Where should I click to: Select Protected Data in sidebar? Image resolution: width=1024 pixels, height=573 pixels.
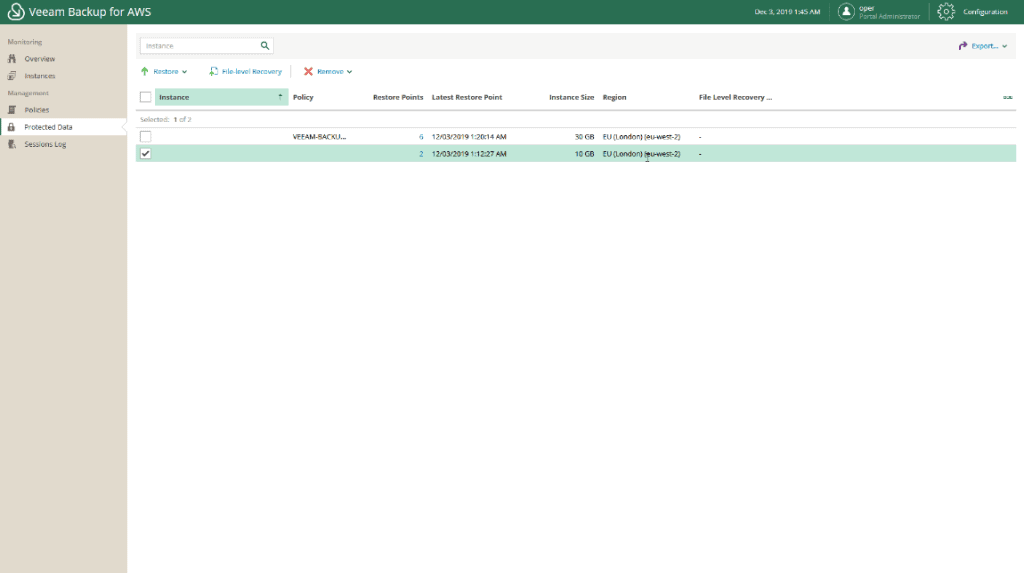pyautogui.click(x=48, y=127)
